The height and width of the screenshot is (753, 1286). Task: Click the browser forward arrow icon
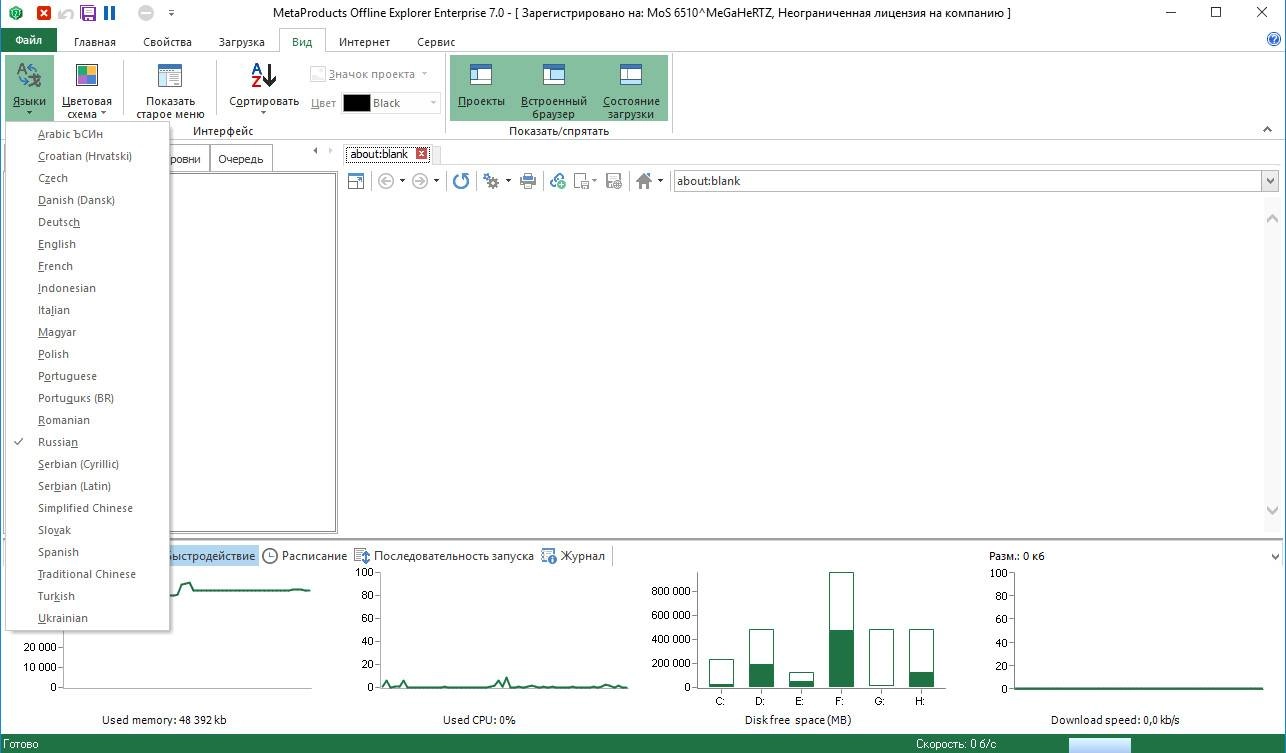[x=420, y=181]
